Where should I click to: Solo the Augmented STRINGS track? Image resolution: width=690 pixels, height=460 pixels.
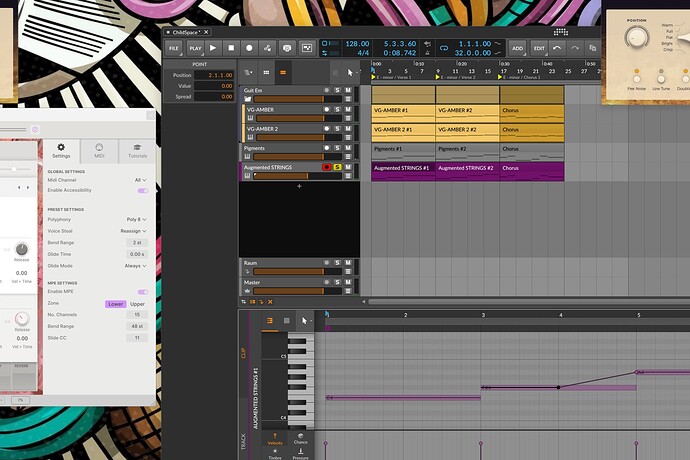pyautogui.click(x=338, y=167)
